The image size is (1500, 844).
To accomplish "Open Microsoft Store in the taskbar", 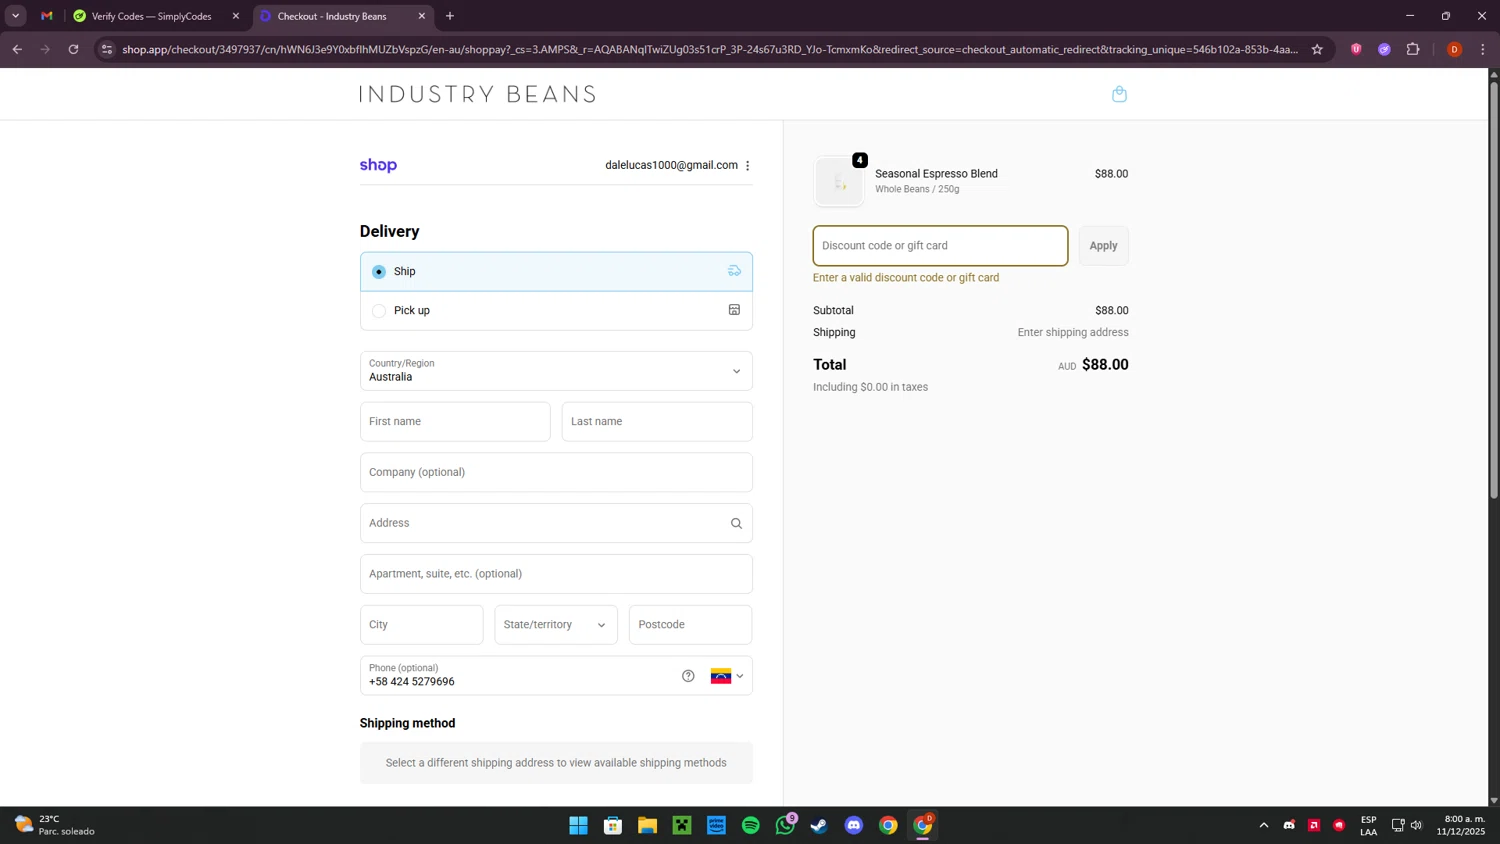I will point(613,825).
